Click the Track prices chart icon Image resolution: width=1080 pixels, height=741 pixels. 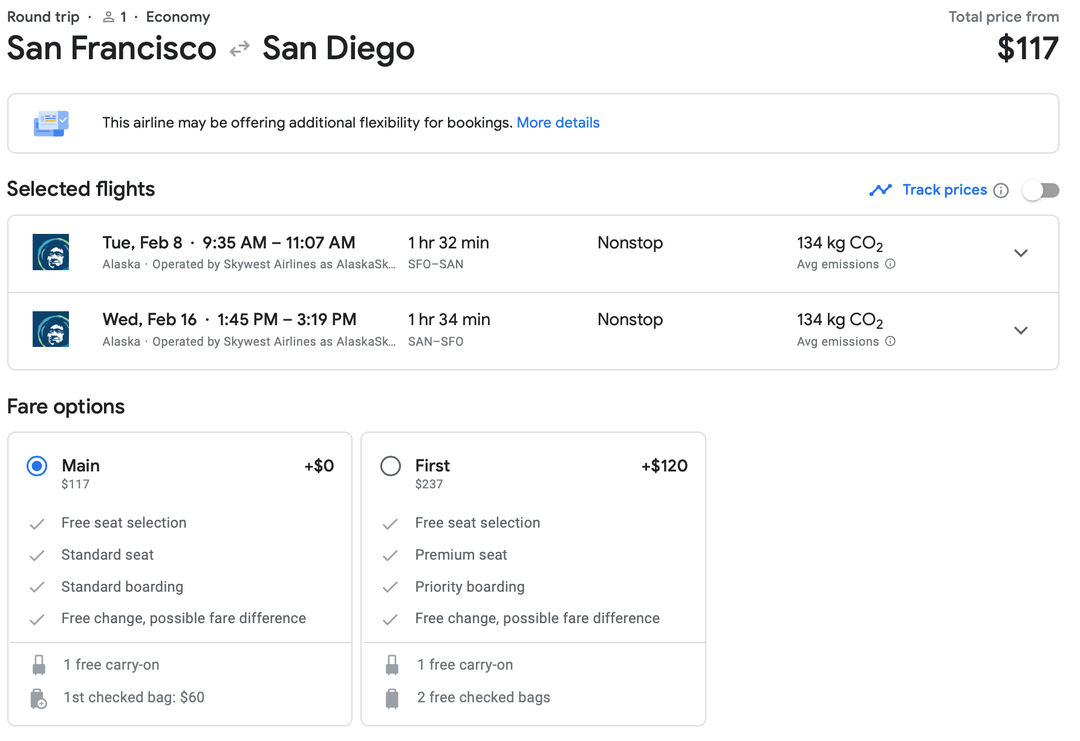(882, 190)
